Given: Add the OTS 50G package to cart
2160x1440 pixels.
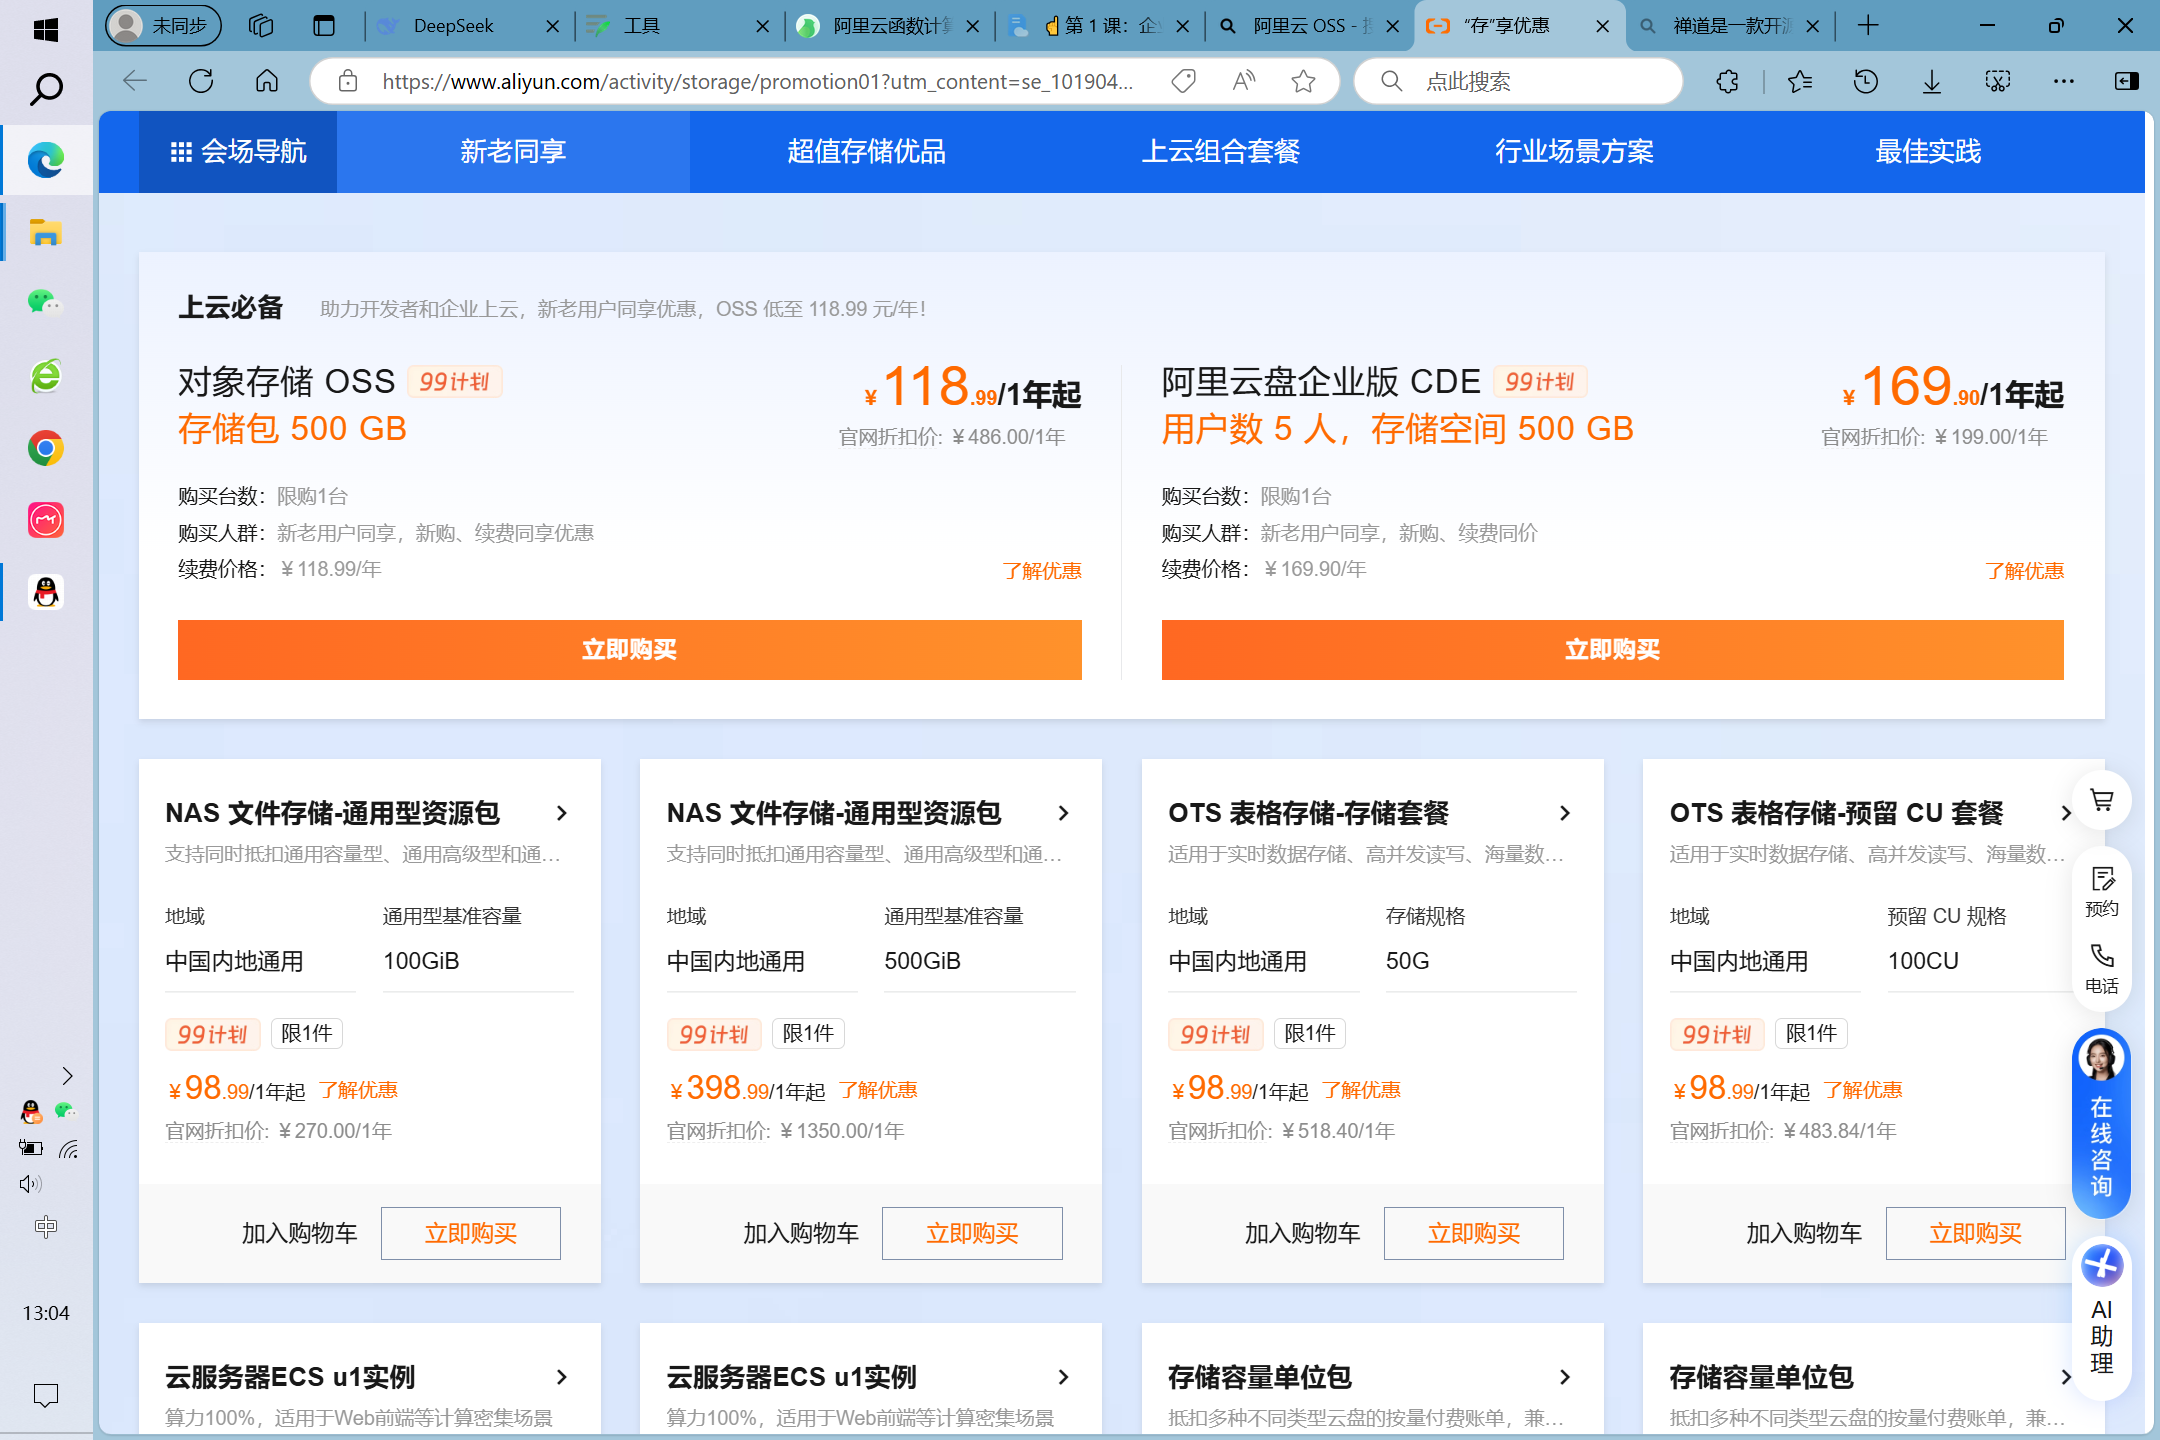Looking at the screenshot, I should point(1303,1233).
